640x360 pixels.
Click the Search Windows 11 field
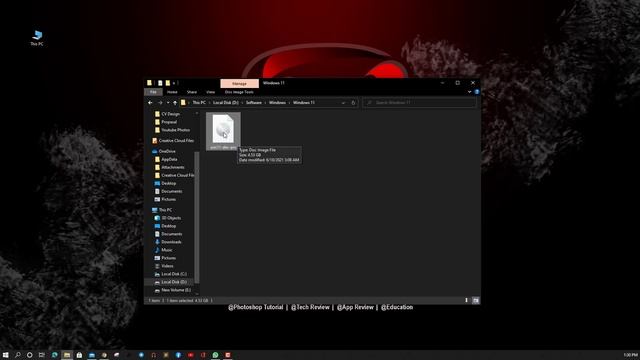[419, 103]
